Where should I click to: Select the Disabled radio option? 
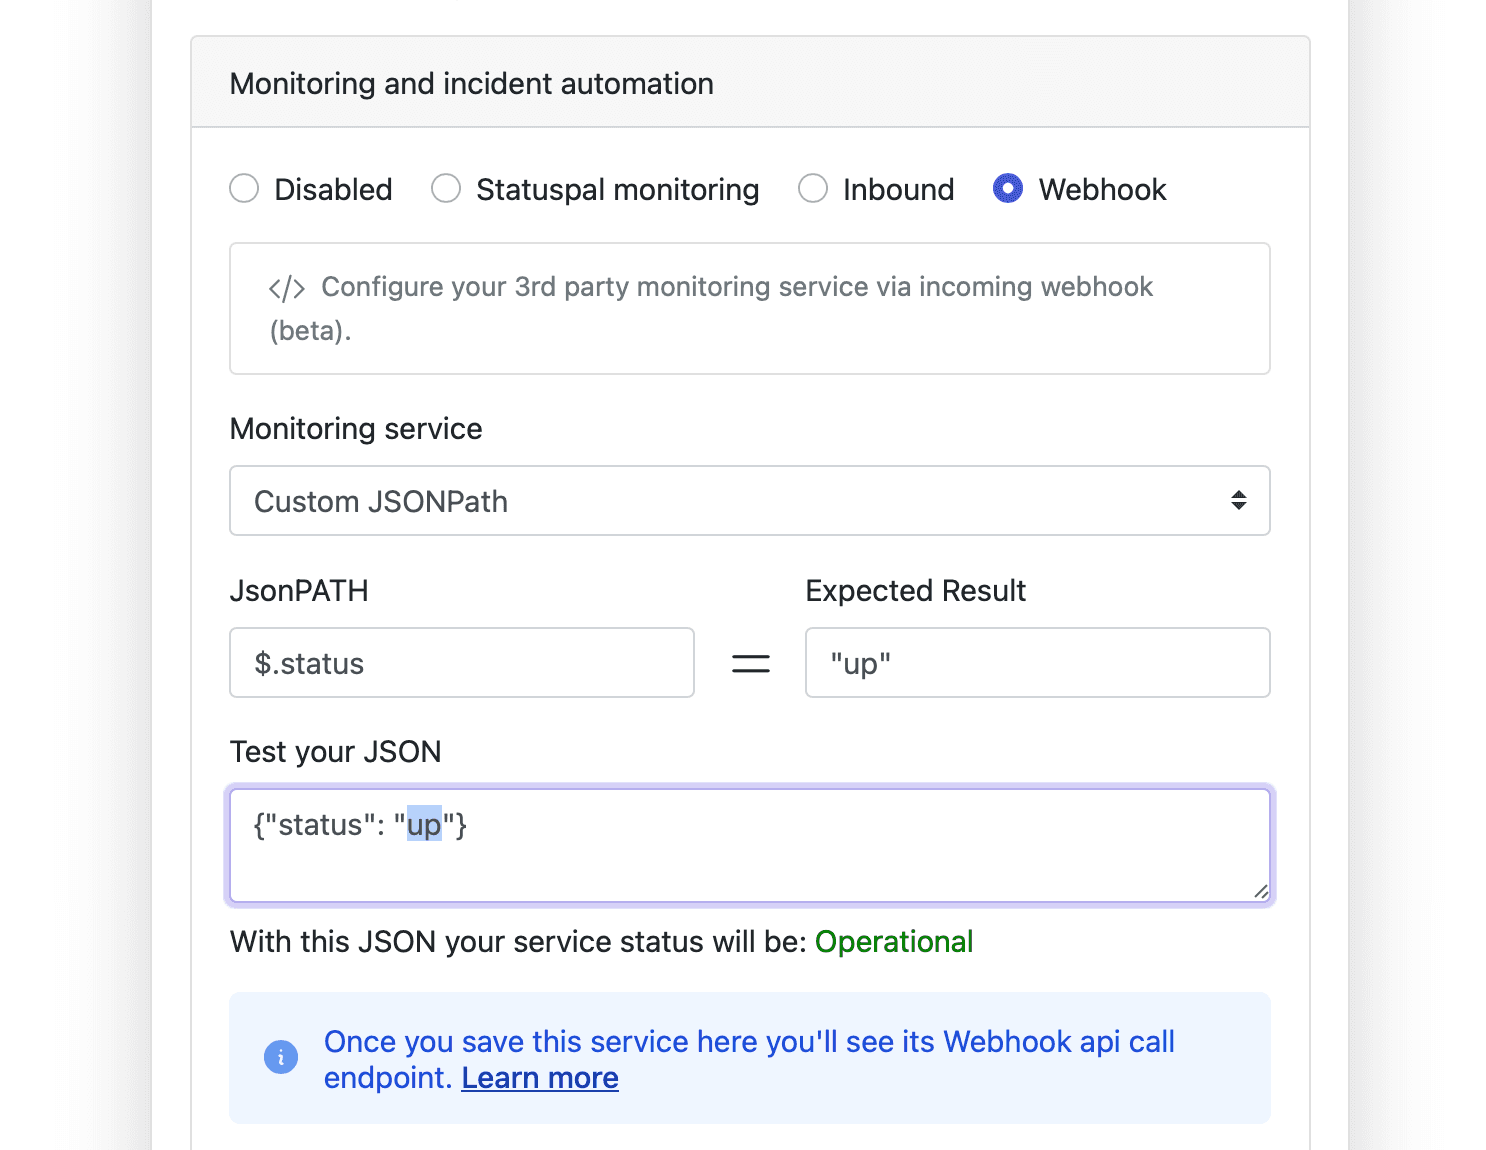point(244,189)
